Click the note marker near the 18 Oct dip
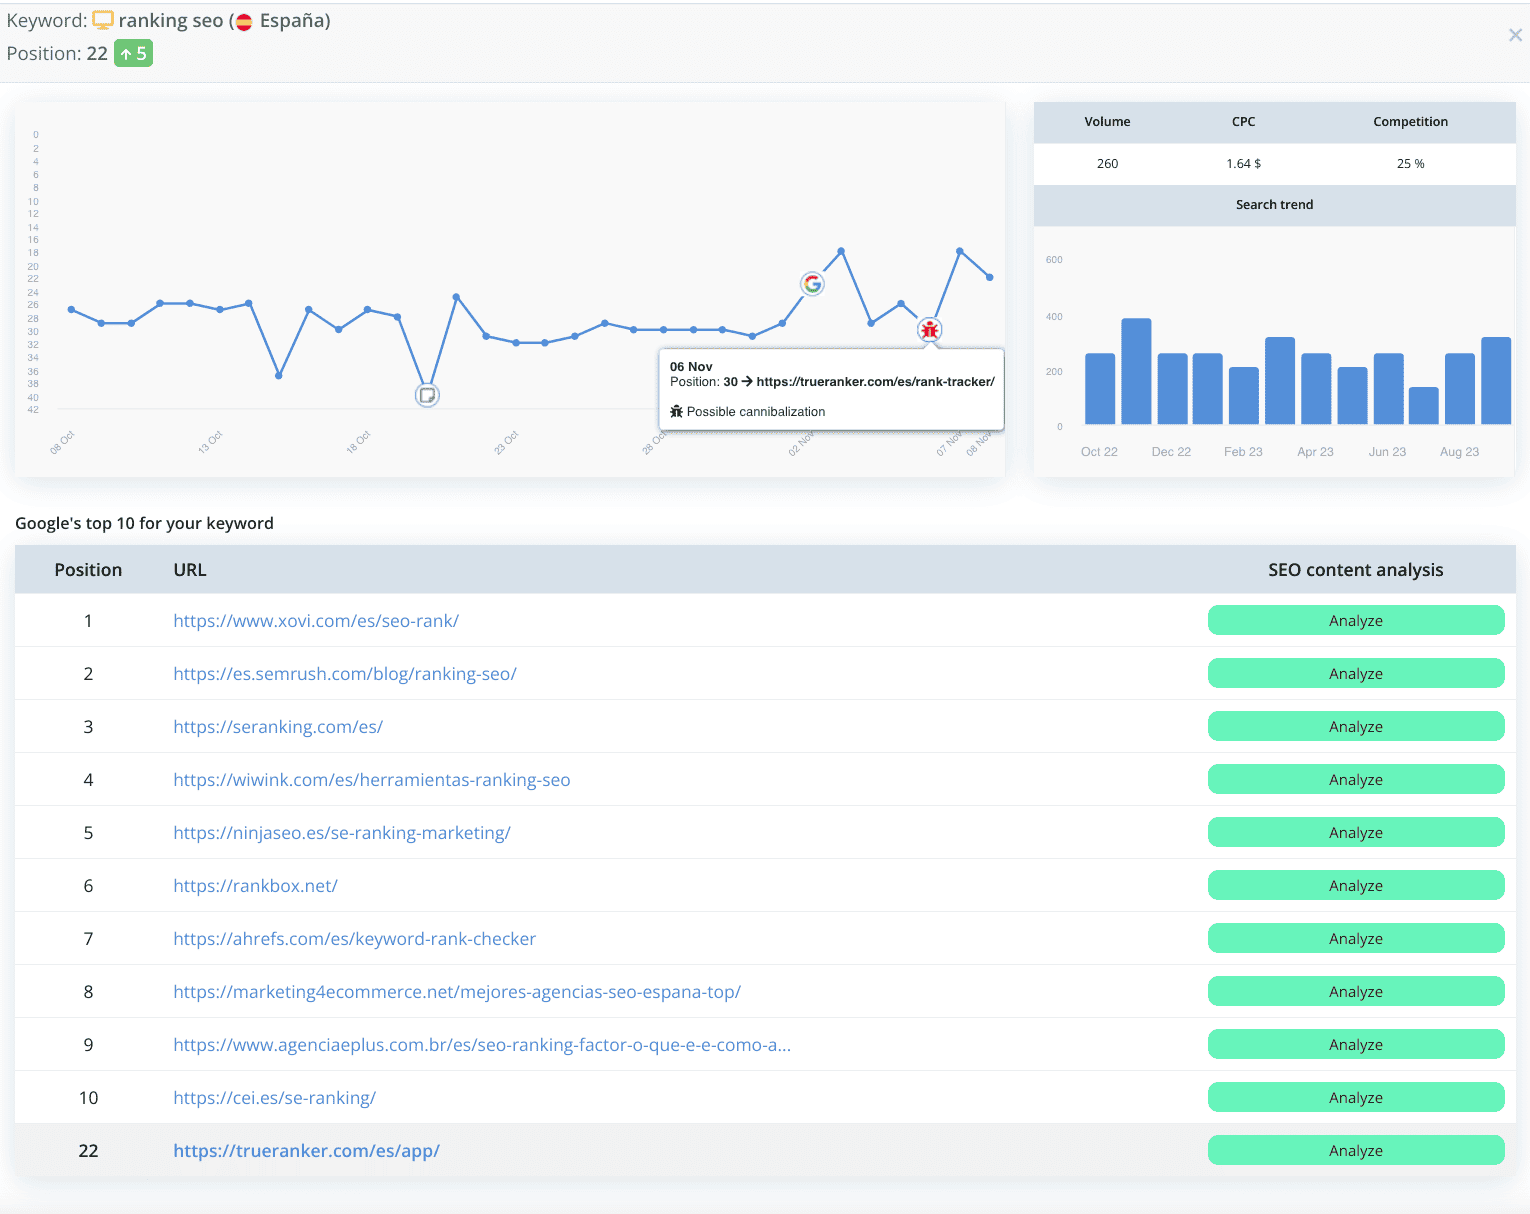 tap(428, 395)
